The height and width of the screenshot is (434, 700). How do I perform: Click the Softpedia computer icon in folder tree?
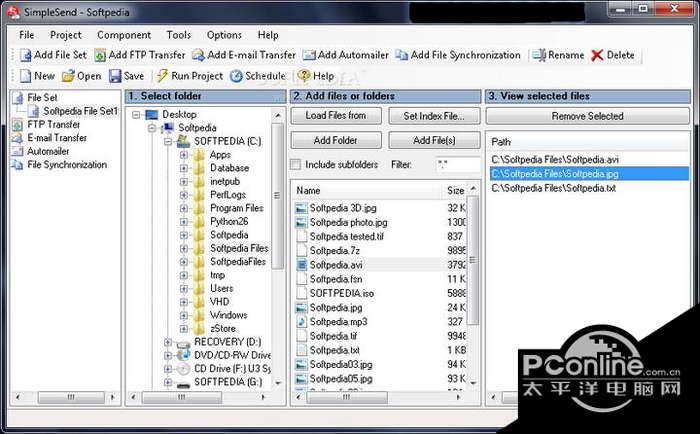click(169, 128)
